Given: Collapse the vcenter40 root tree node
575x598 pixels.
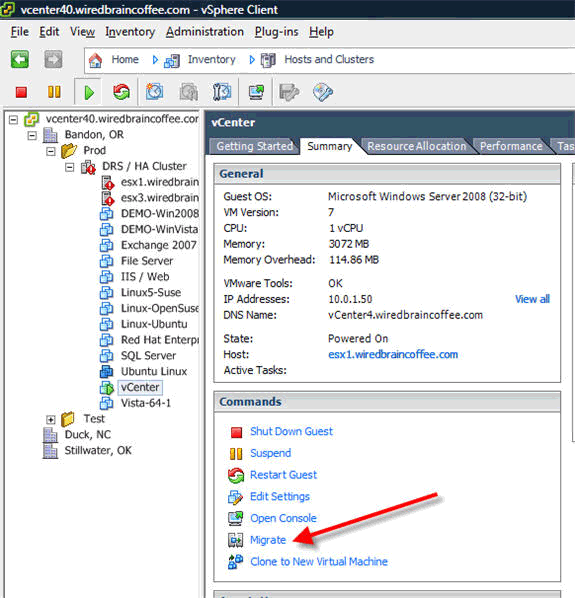Looking at the screenshot, I should point(13,120).
